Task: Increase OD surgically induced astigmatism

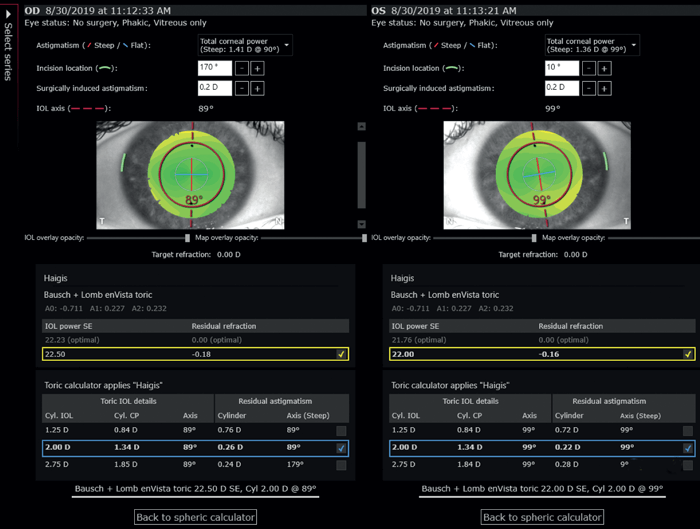Action: 258,89
